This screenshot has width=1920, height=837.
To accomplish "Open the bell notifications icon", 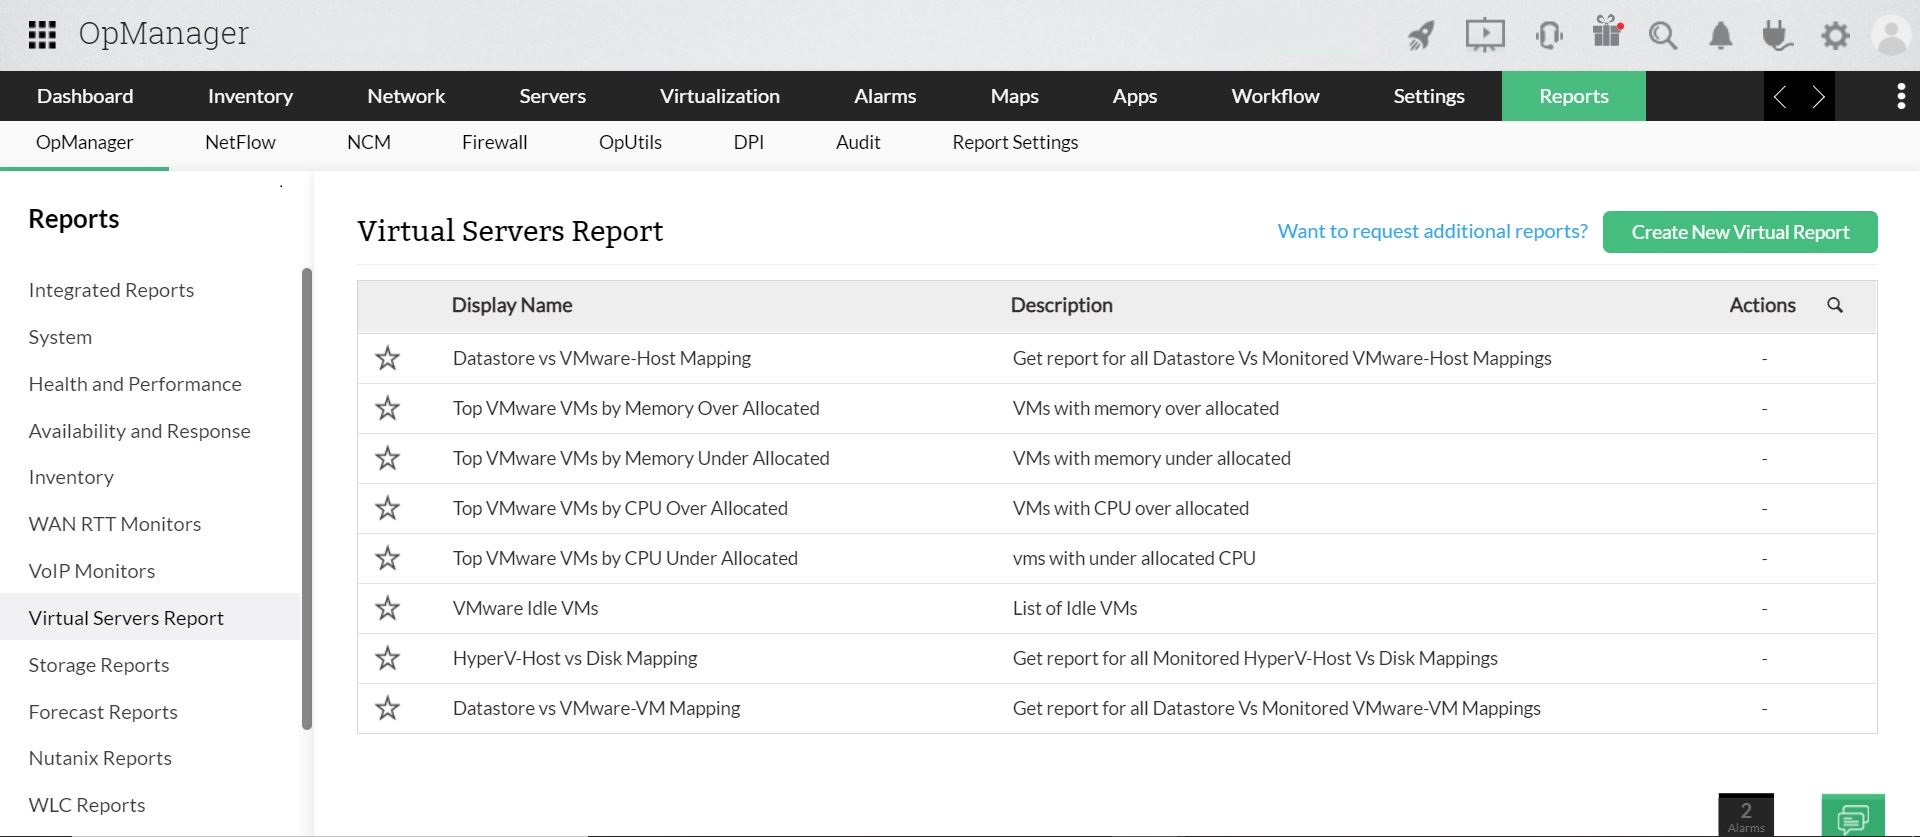I will tap(1720, 36).
